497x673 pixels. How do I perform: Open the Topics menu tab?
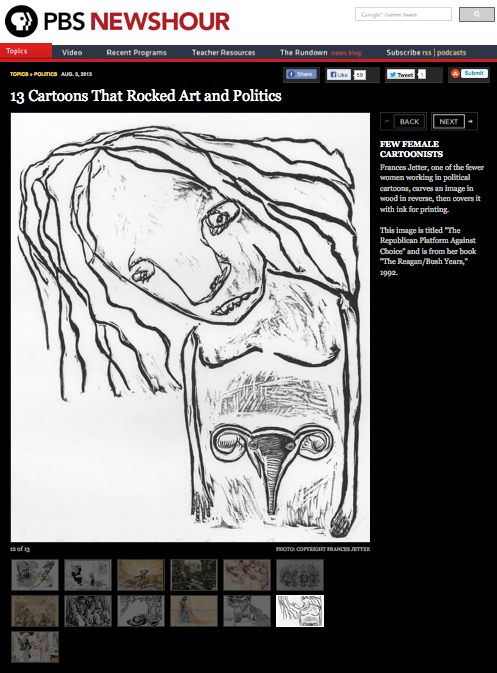[x=26, y=51]
